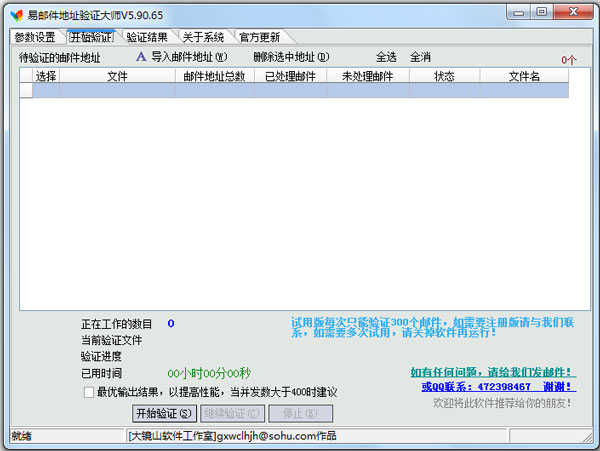
Task: Click the 0个 count label
Action: pyautogui.click(x=569, y=60)
